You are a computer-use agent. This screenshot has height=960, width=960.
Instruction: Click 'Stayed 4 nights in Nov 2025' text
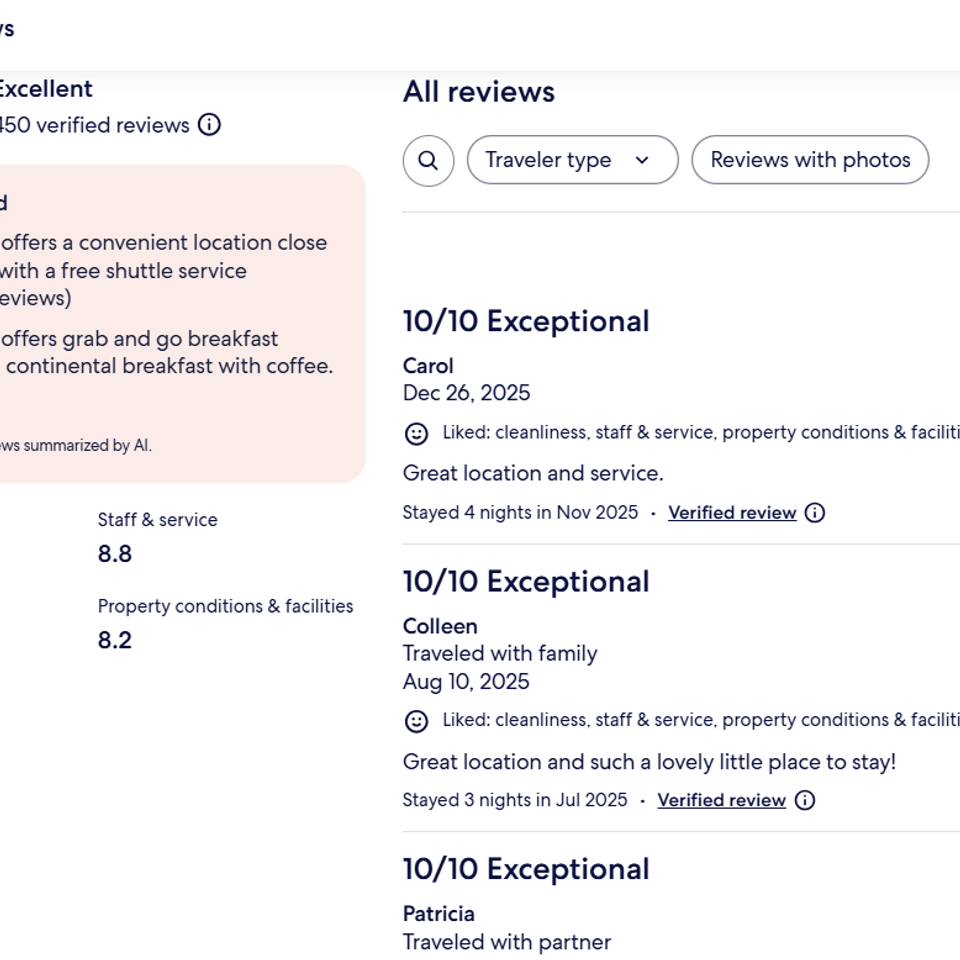[520, 513]
